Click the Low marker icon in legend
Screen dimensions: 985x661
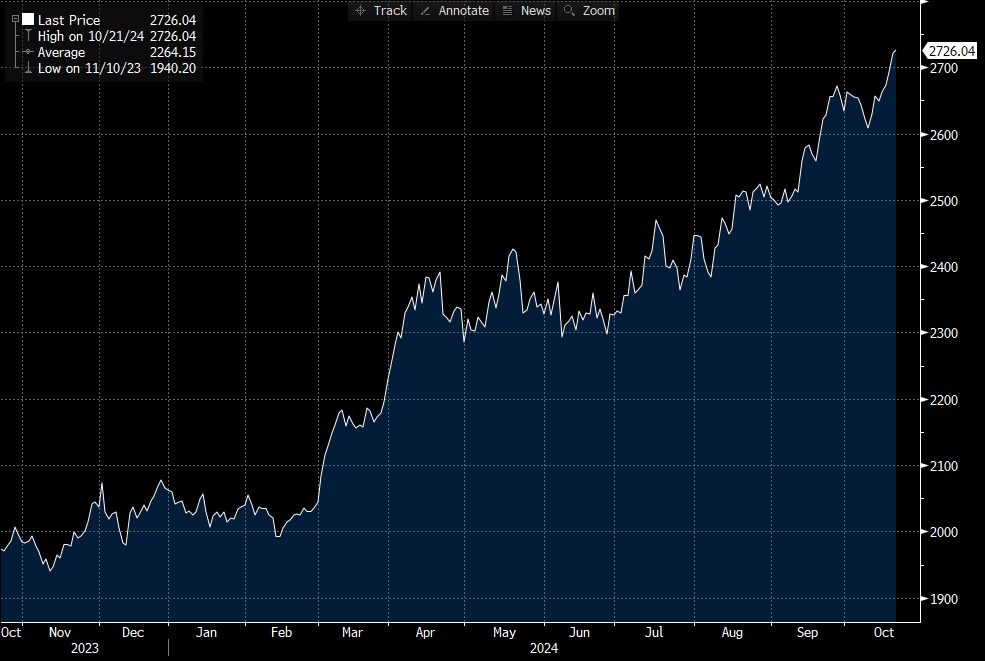pyautogui.click(x=28, y=68)
